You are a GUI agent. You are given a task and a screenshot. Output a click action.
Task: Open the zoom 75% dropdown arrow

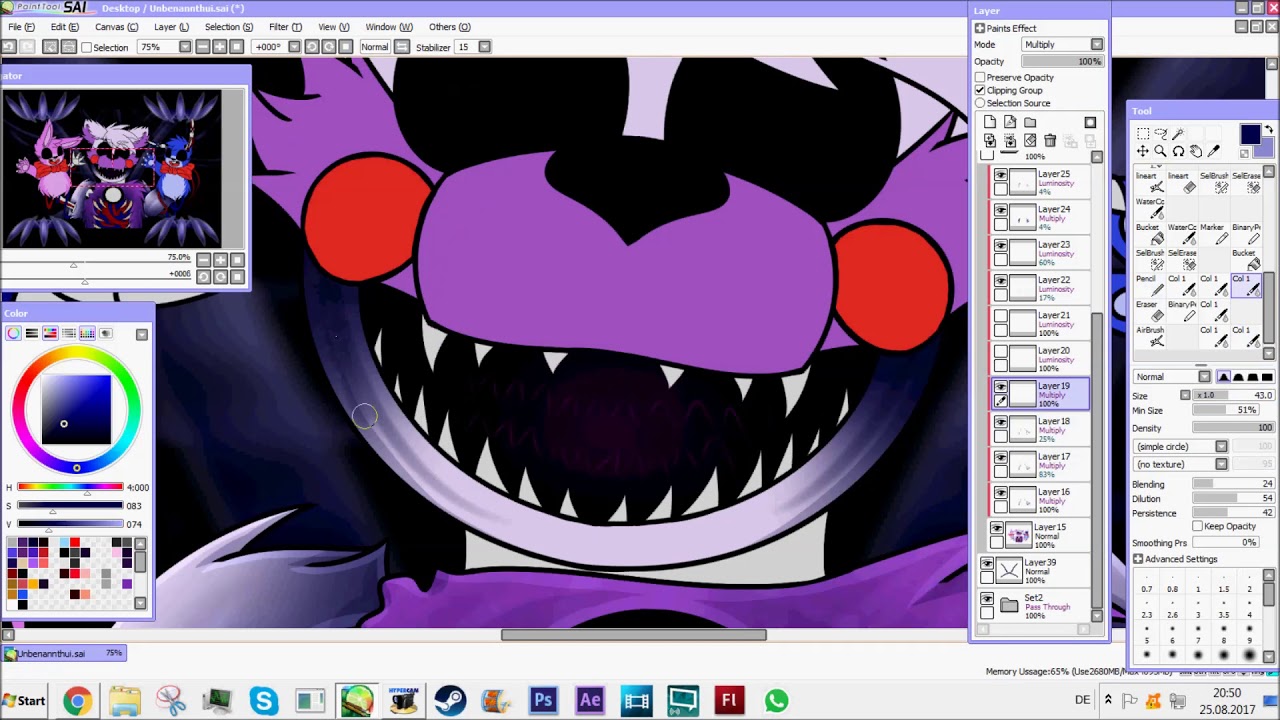(185, 47)
